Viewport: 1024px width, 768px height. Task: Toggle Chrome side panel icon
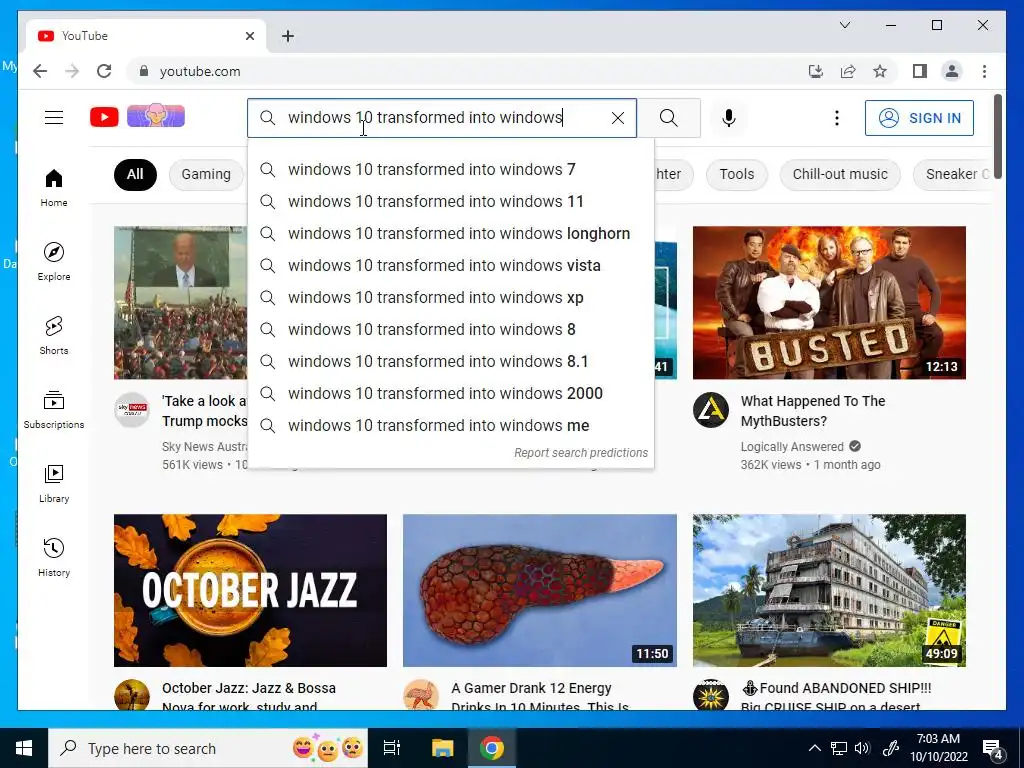pos(920,71)
